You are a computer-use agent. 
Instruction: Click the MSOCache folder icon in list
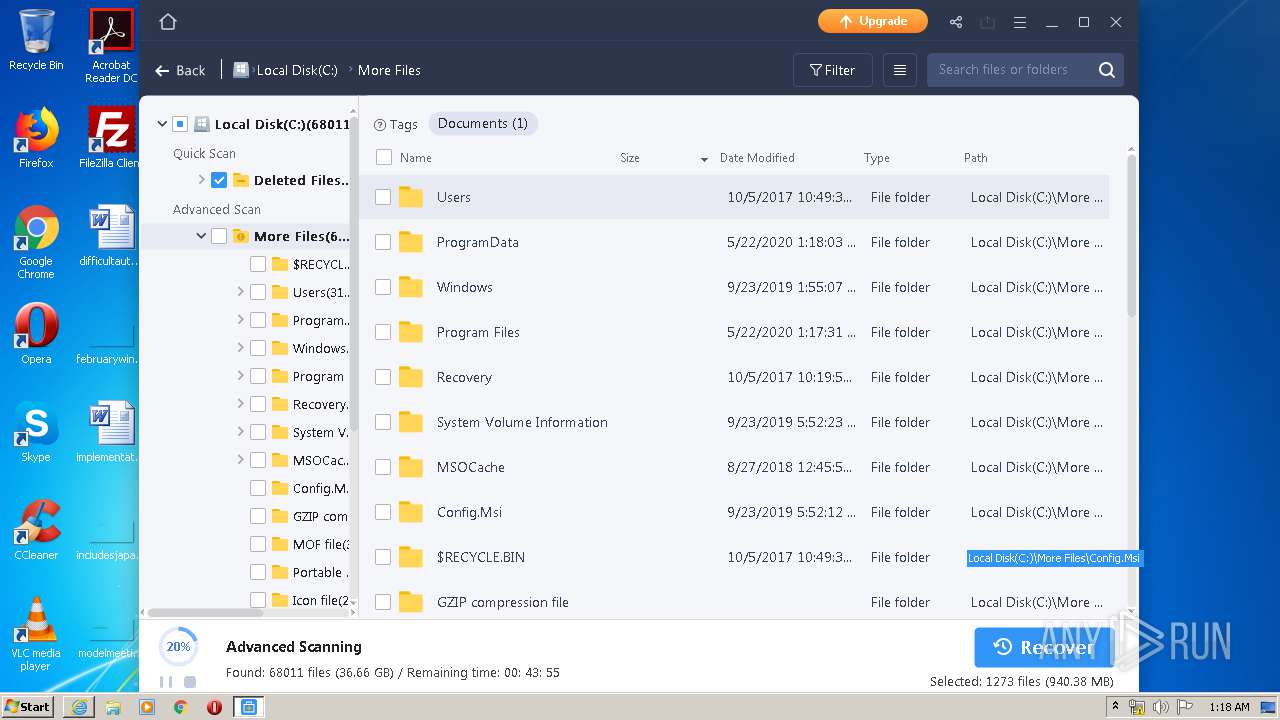click(411, 467)
